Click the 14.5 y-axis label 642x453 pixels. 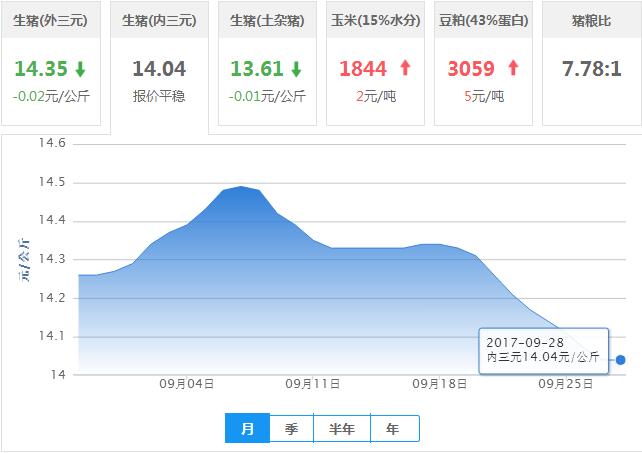coord(52,182)
